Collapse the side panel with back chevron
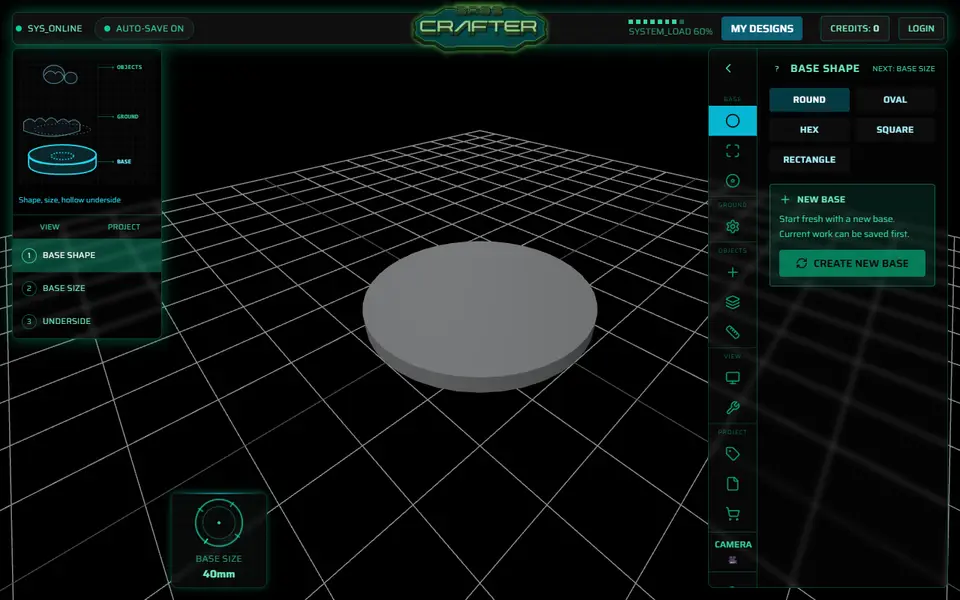The image size is (960, 600). pos(728,68)
